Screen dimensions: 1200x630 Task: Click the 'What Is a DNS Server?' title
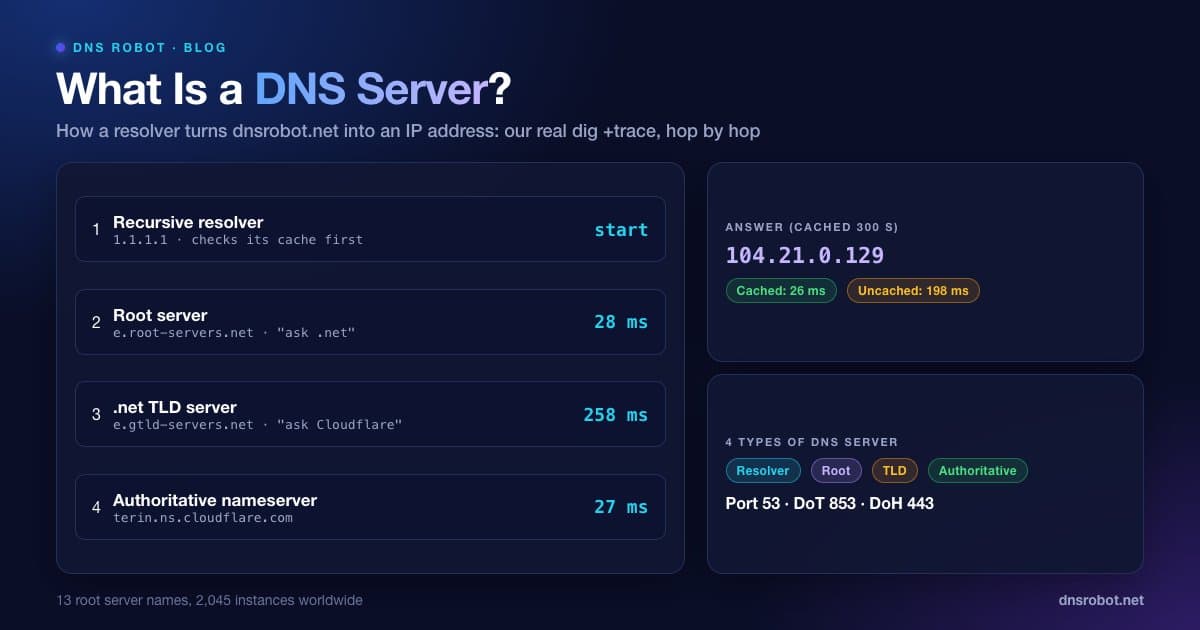[284, 89]
